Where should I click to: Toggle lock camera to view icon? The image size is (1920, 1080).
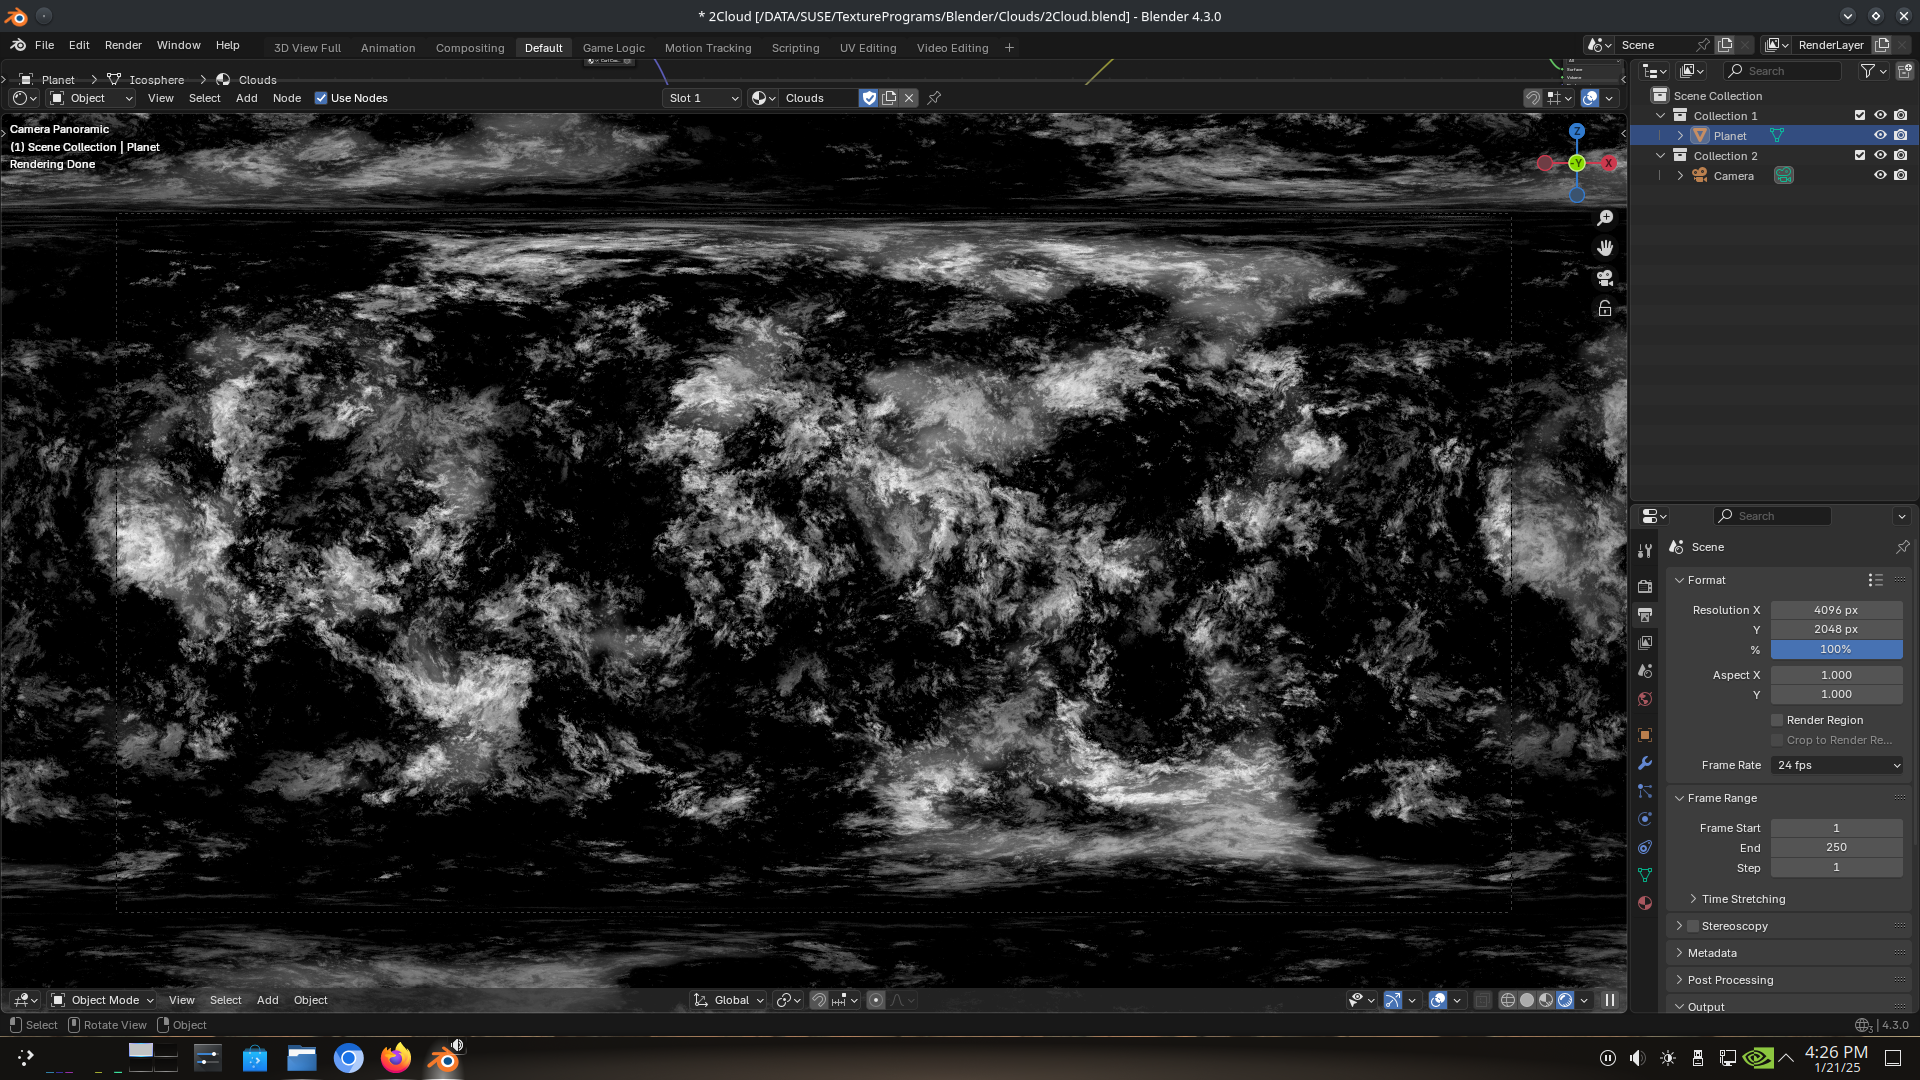click(x=1605, y=308)
